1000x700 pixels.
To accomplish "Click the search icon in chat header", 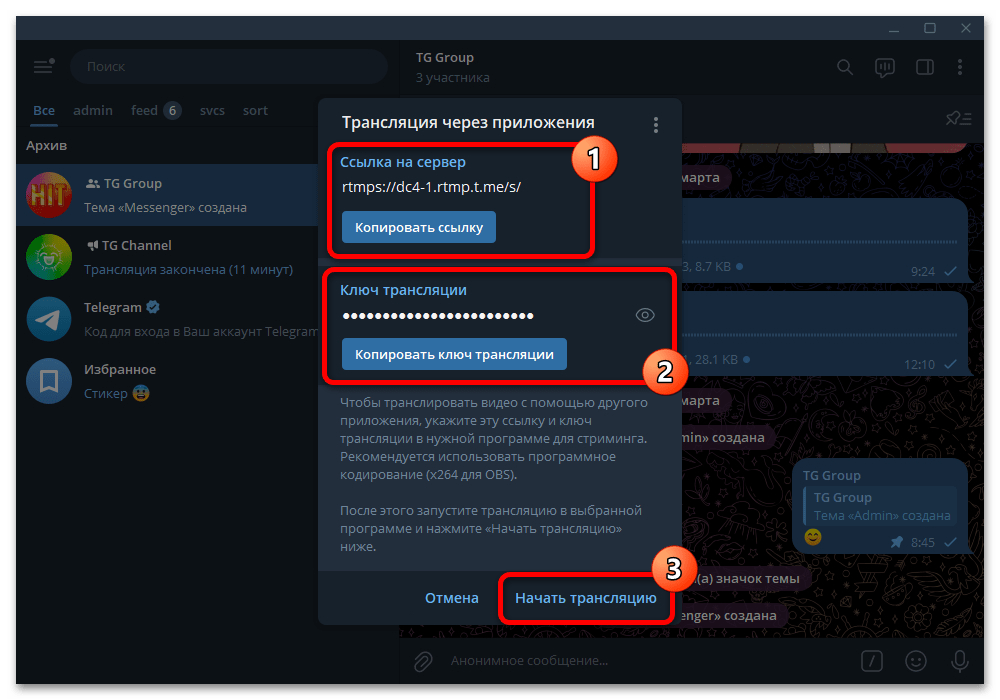I will pyautogui.click(x=844, y=67).
